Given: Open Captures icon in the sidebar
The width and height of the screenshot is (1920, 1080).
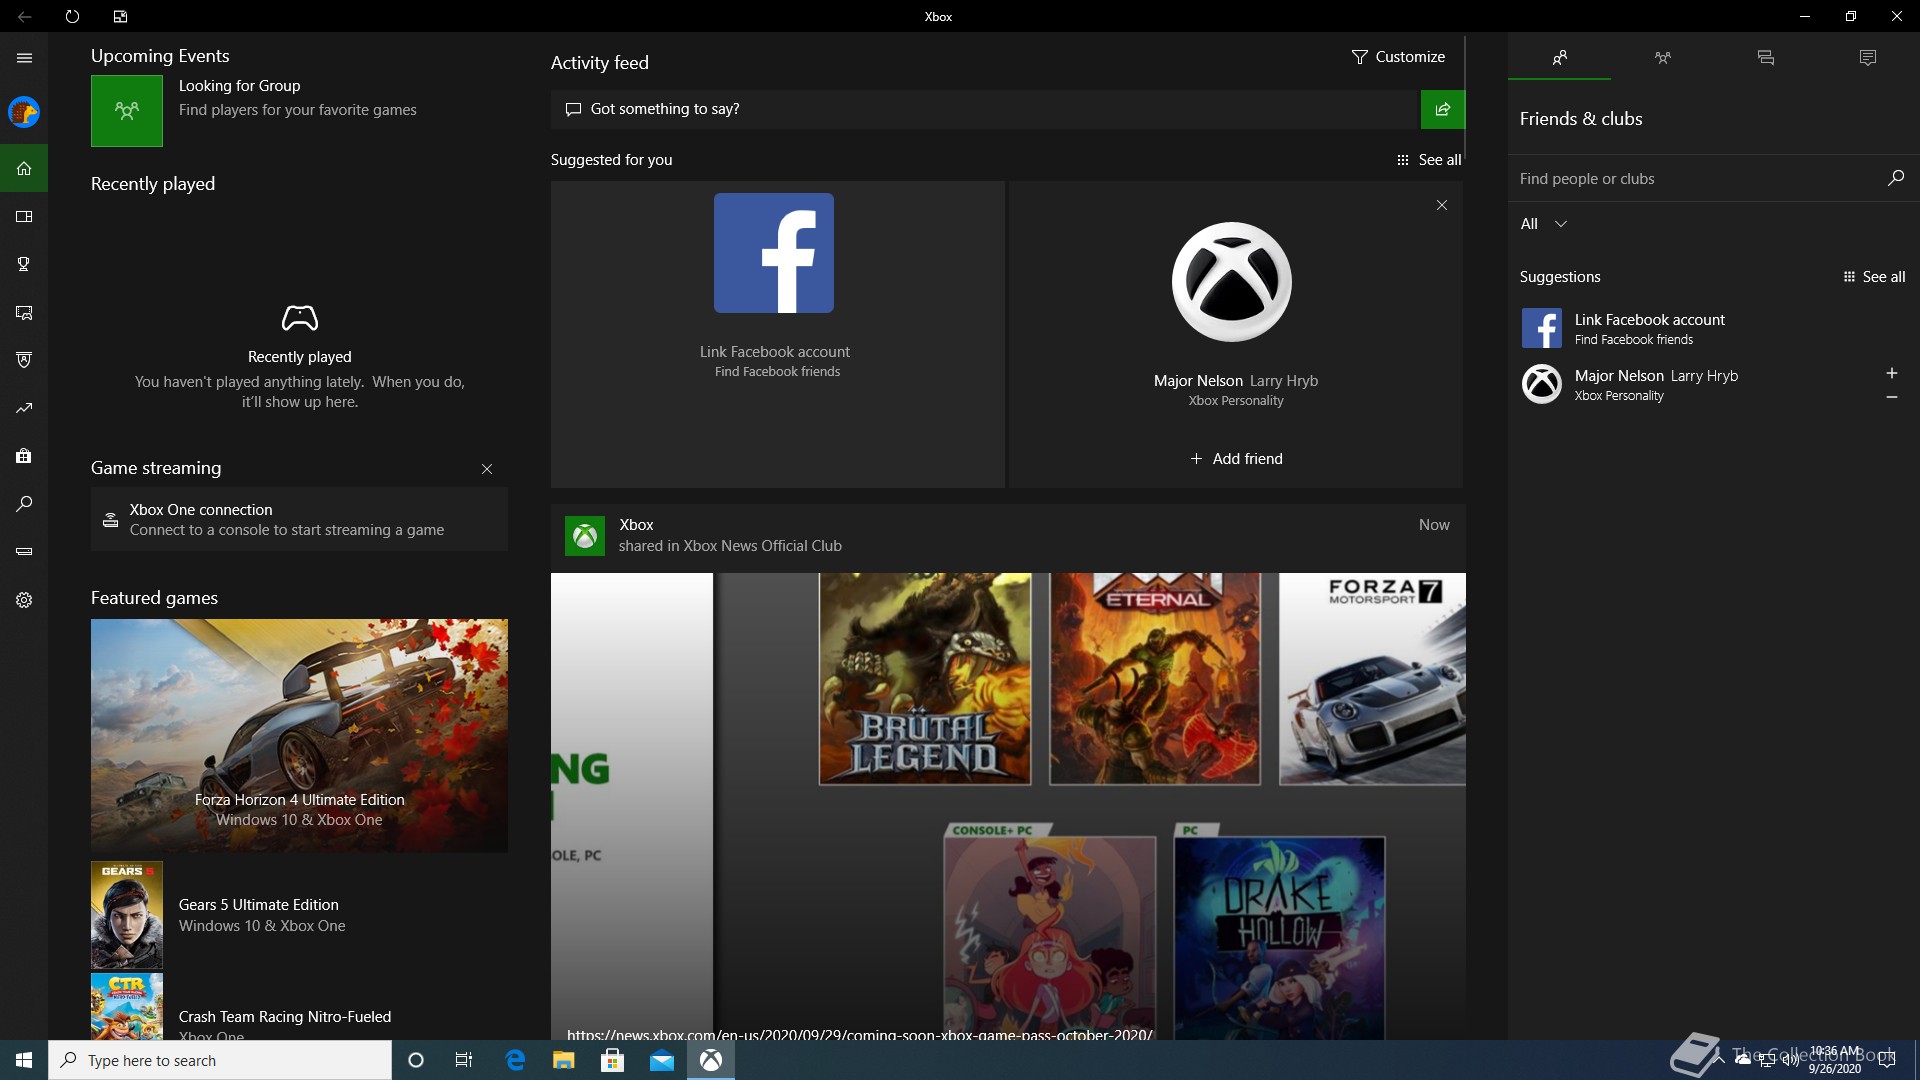Looking at the screenshot, I should tap(24, 312).
